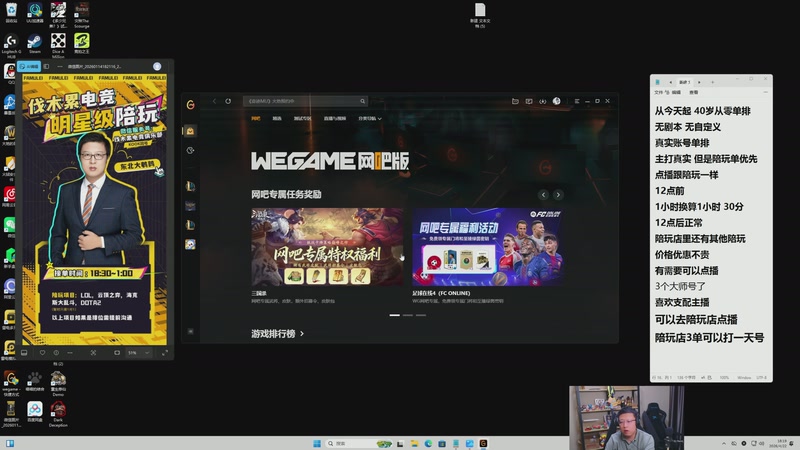800x450 pixels.
Task: Open the WeGame user avatar
Action: pyautogui.click(x=557, y=101)
